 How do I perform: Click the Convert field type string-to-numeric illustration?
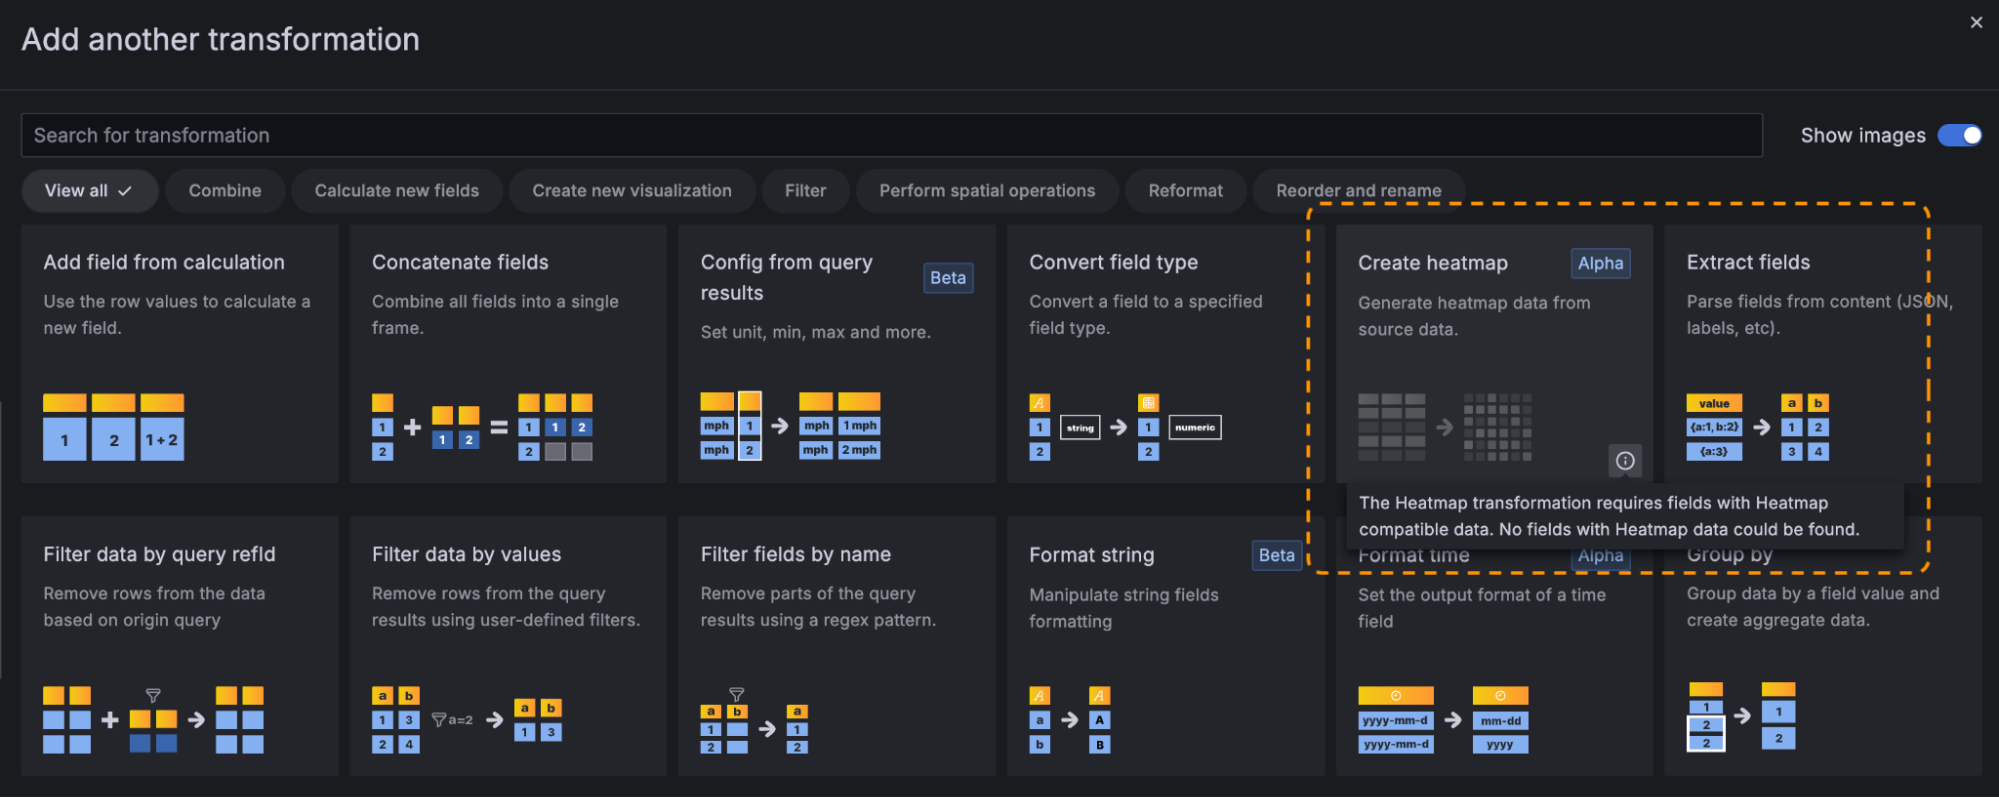point(1124,427)
